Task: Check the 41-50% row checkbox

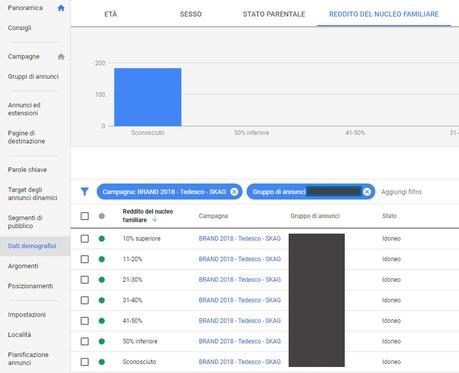Action: pos(85,321)
